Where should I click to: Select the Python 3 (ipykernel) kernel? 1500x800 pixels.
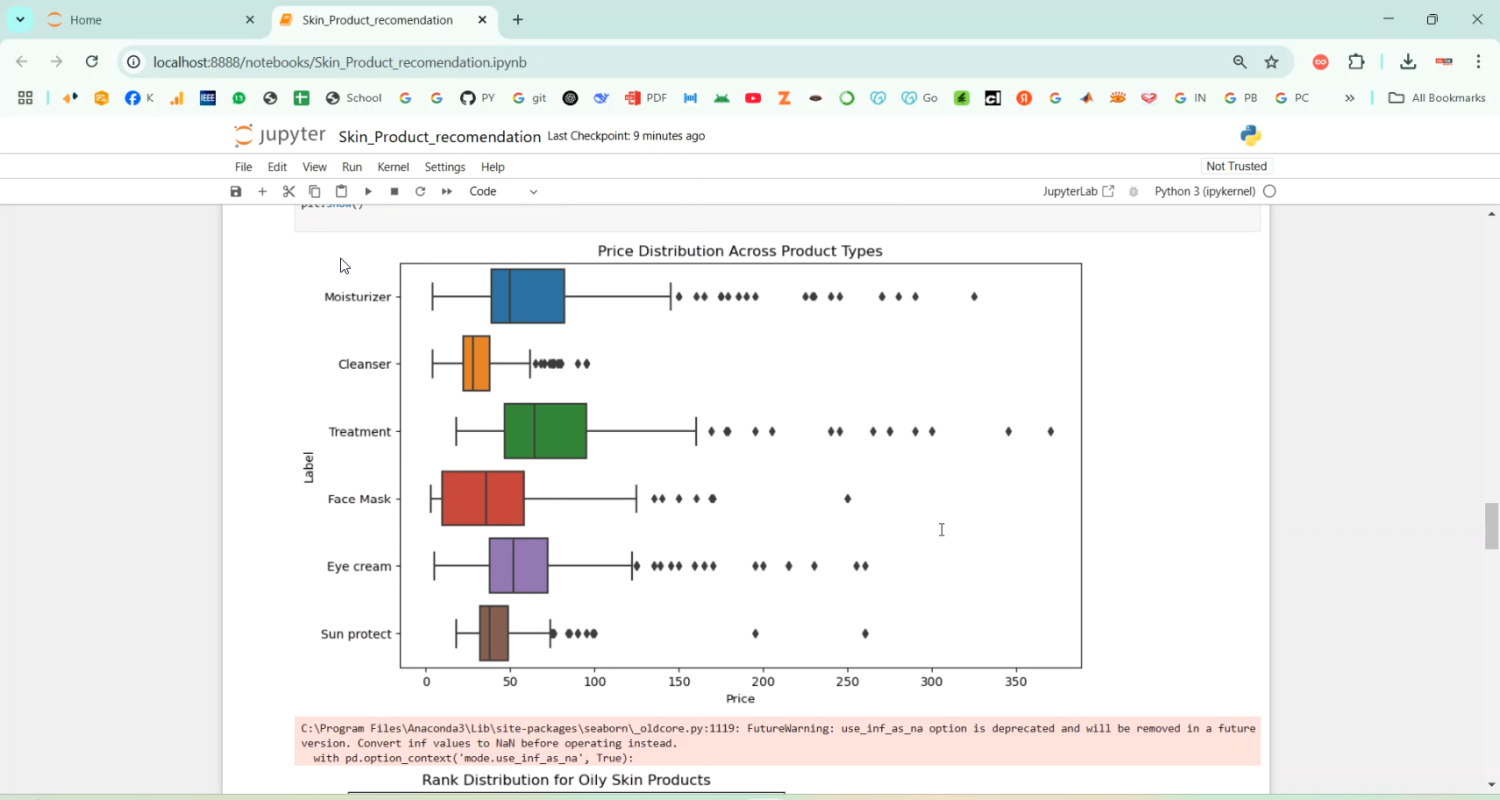[x=1204, y=191]
